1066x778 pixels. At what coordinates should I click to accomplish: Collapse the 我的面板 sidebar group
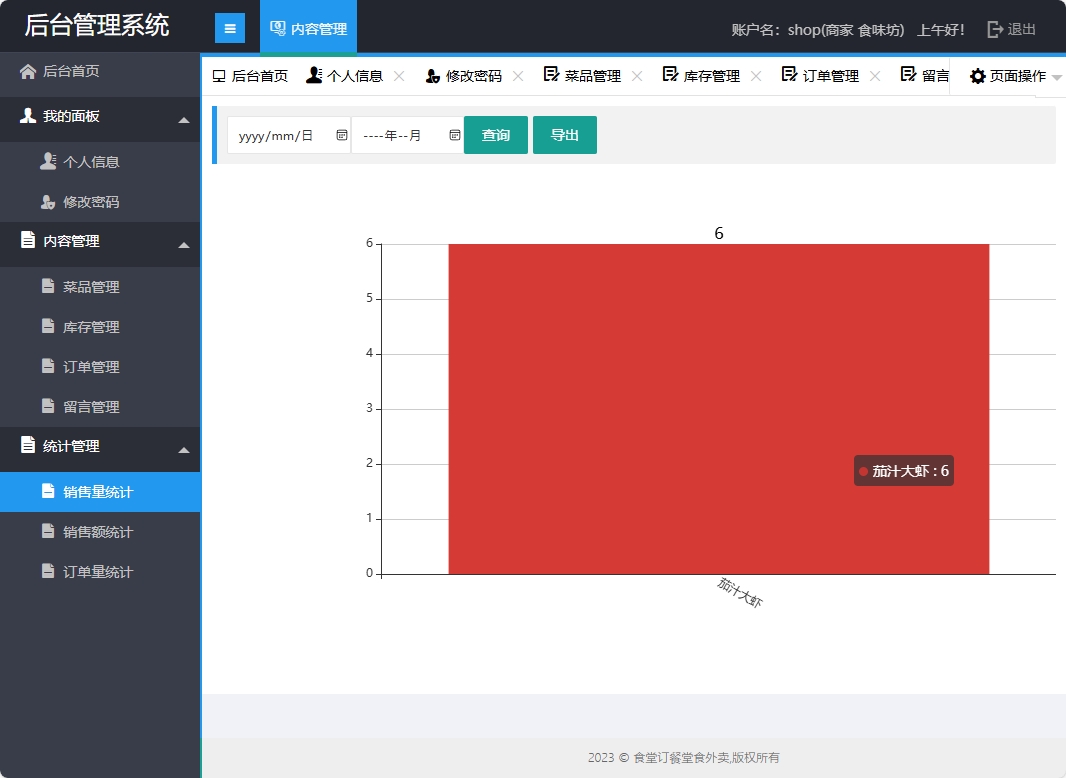coord(184,120)
